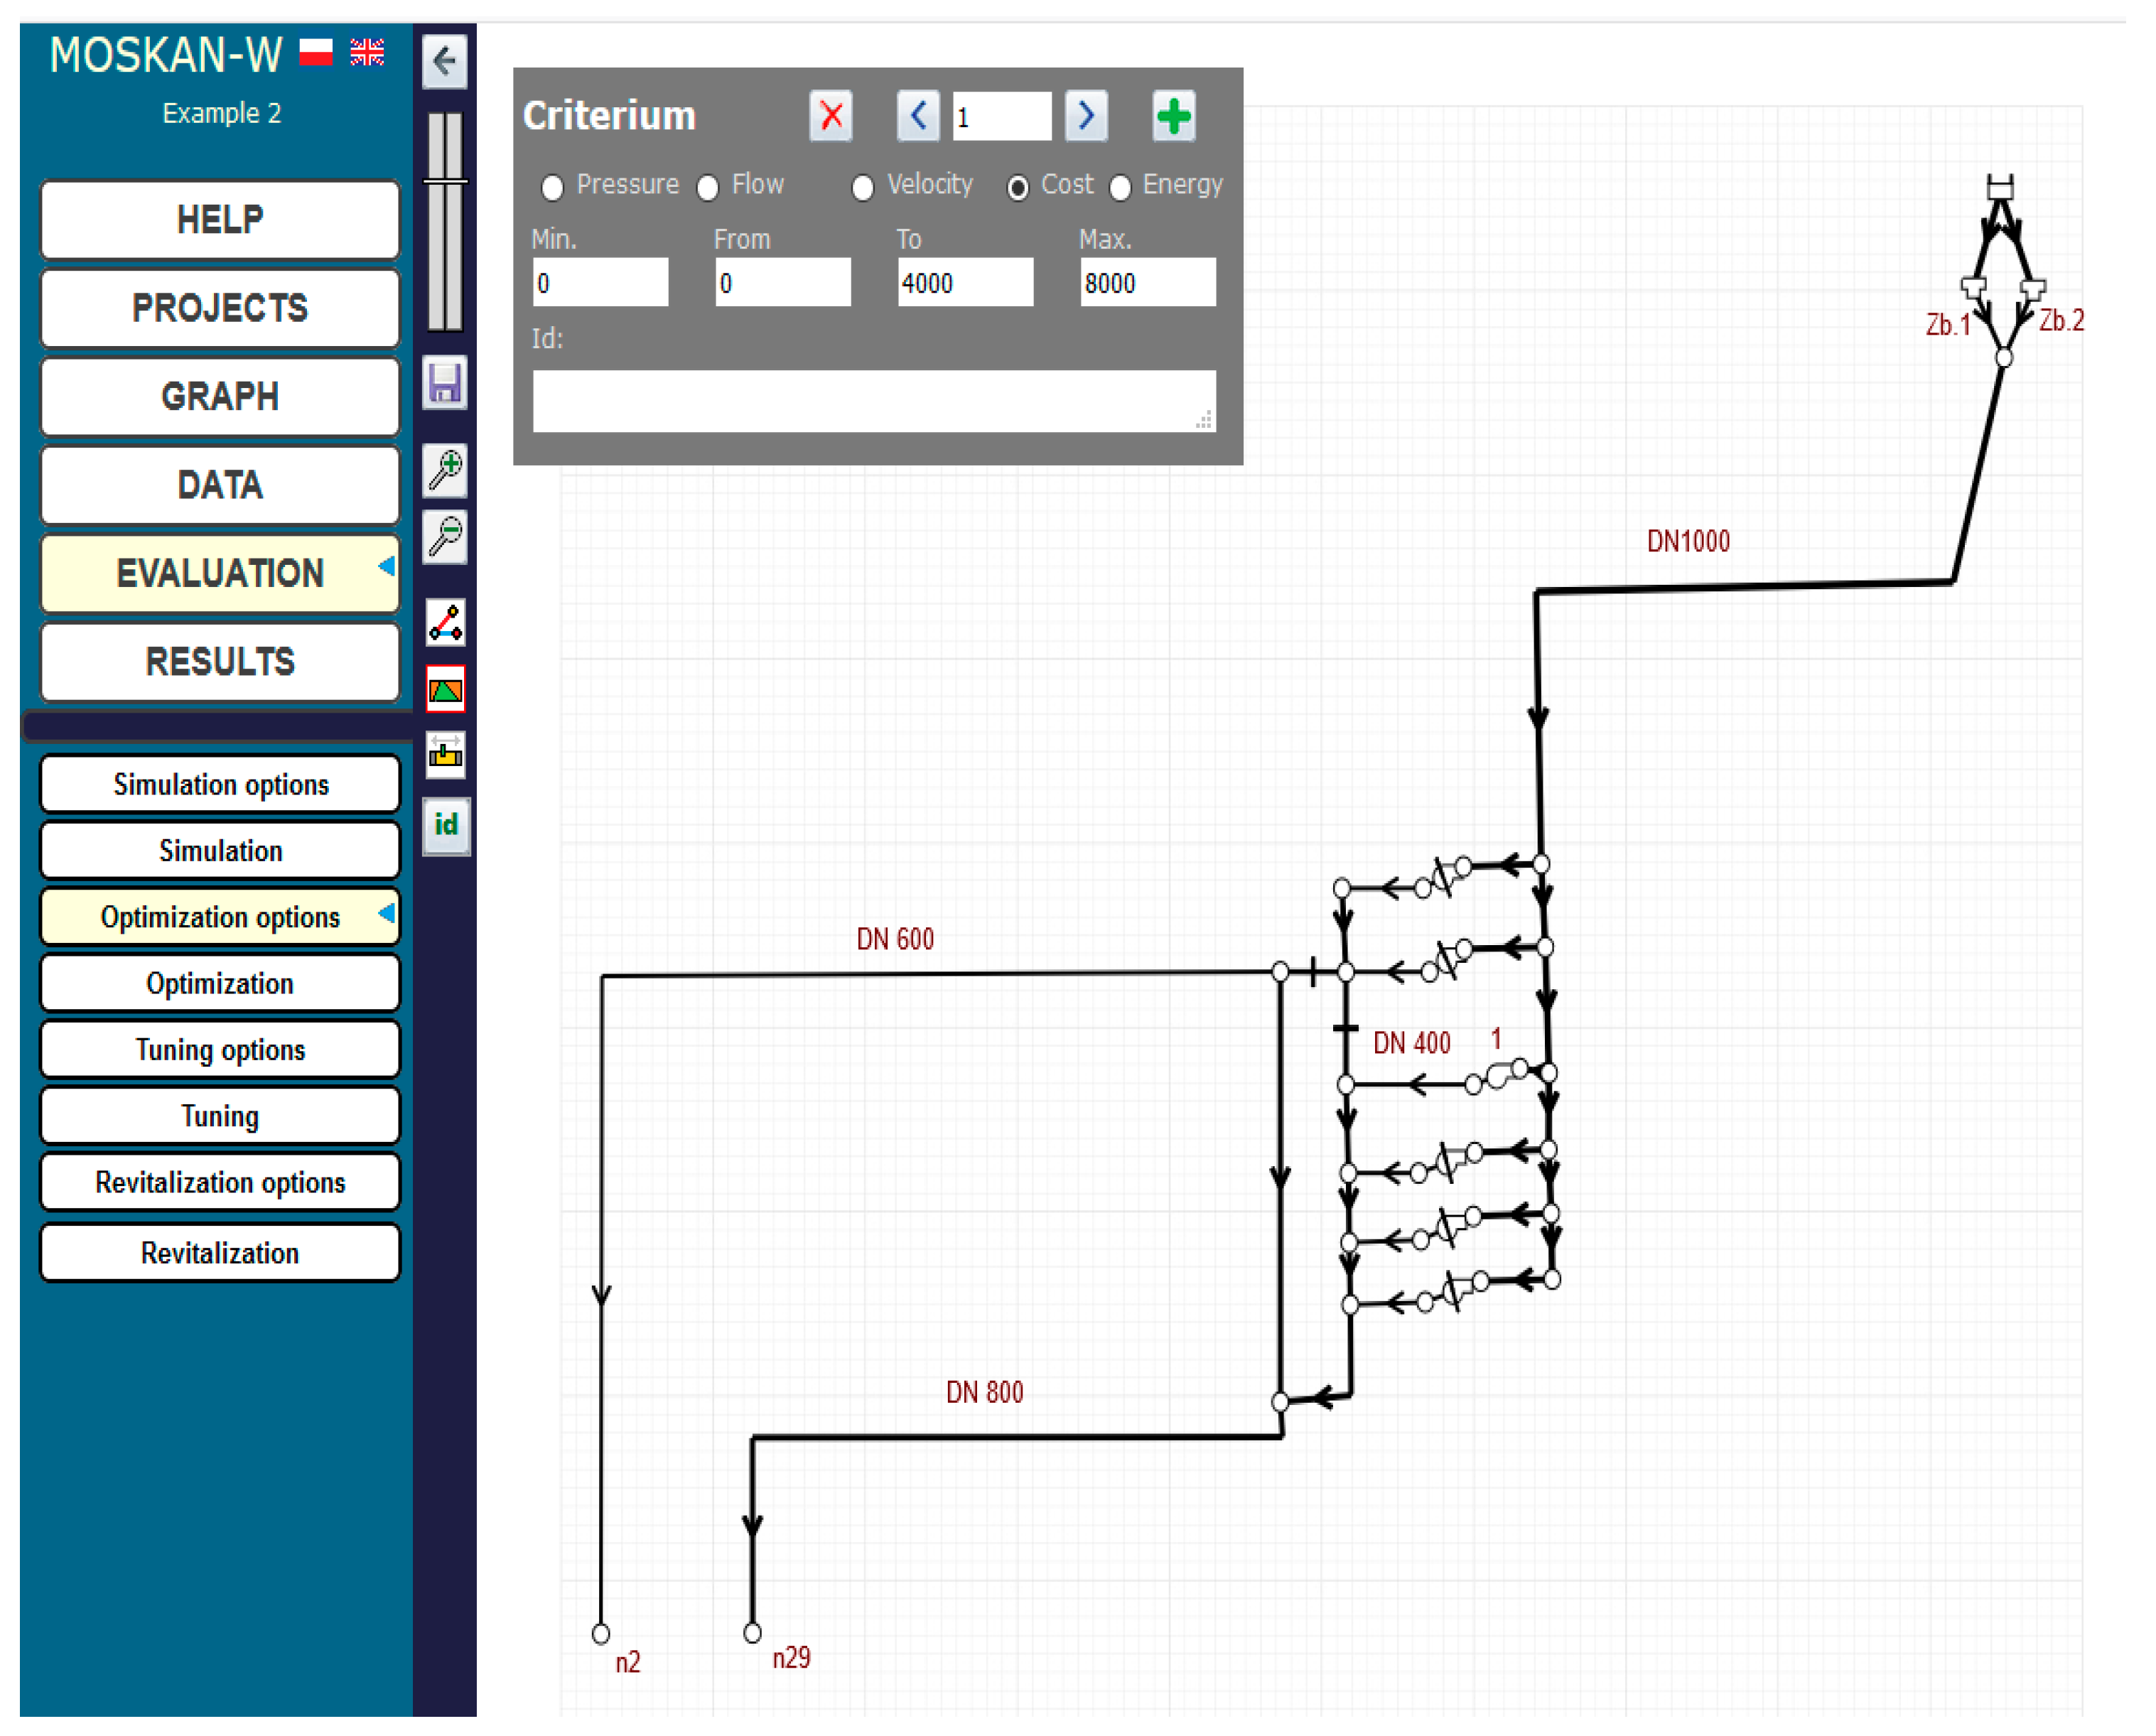The height and width of the screenshot is (1736, 2156).
Task: Click the back arrow icon in the toolbar
Action: 444,61
